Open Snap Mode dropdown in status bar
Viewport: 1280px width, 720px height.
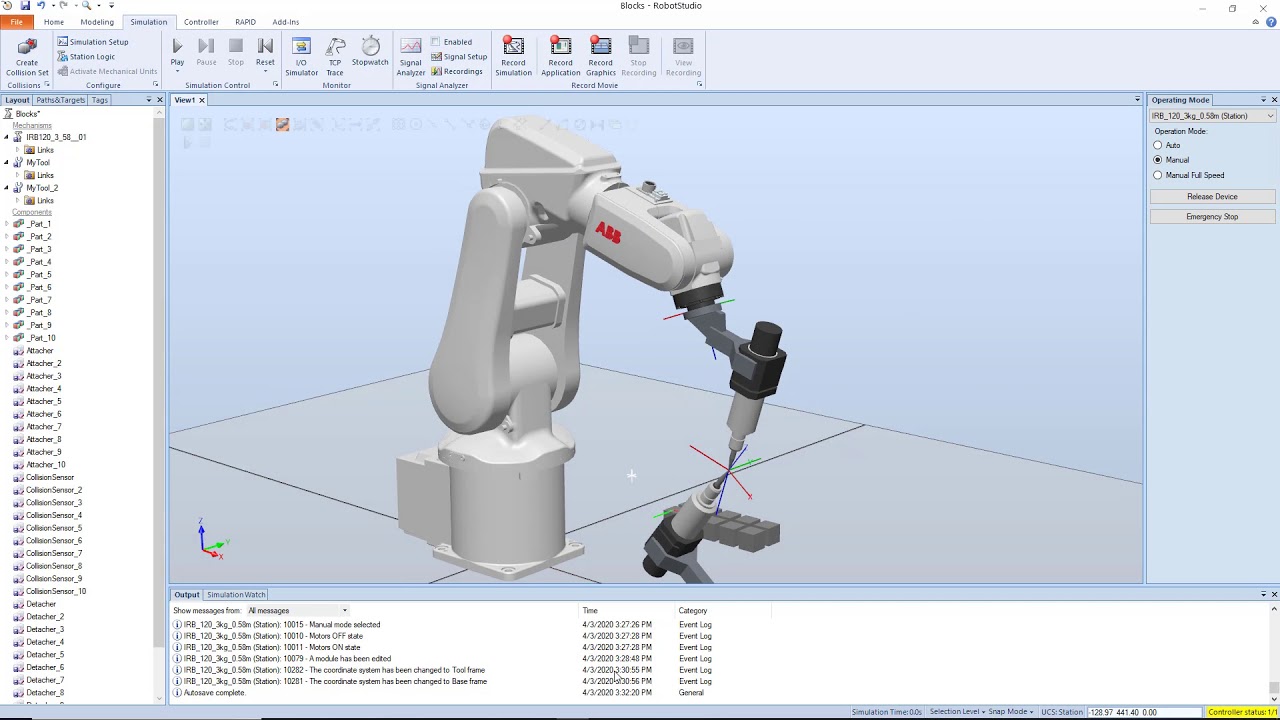[1011, 712]
